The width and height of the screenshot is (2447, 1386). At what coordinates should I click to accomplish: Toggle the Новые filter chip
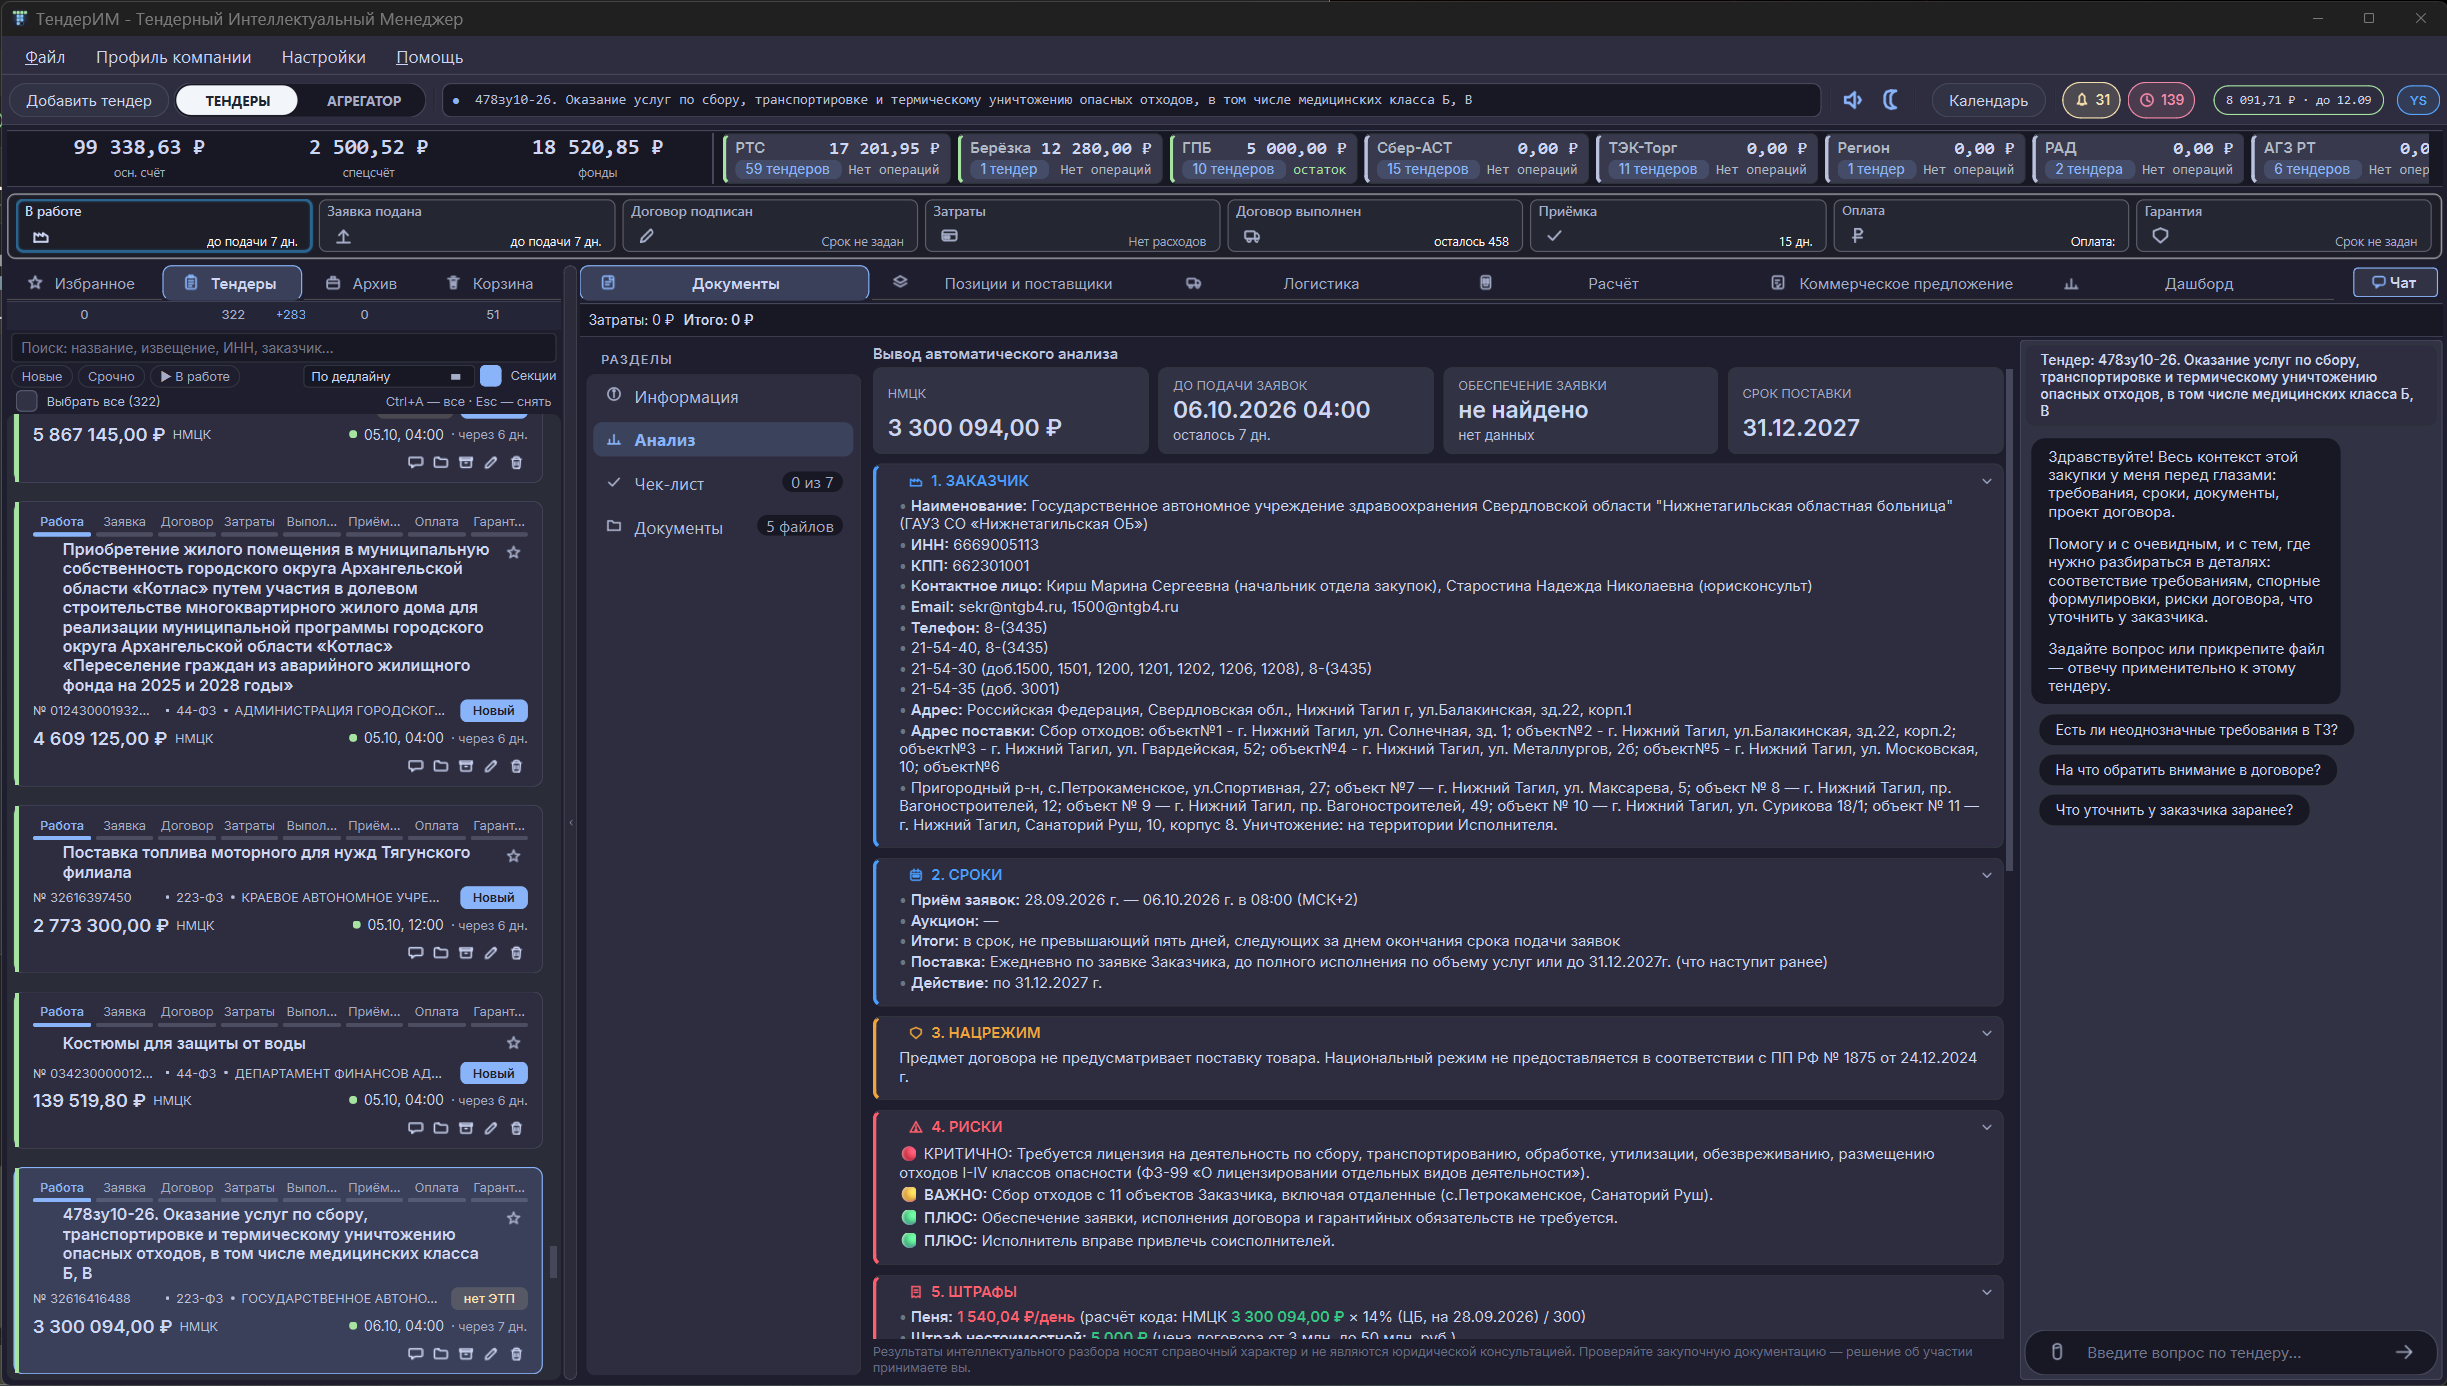coord(42,376)
